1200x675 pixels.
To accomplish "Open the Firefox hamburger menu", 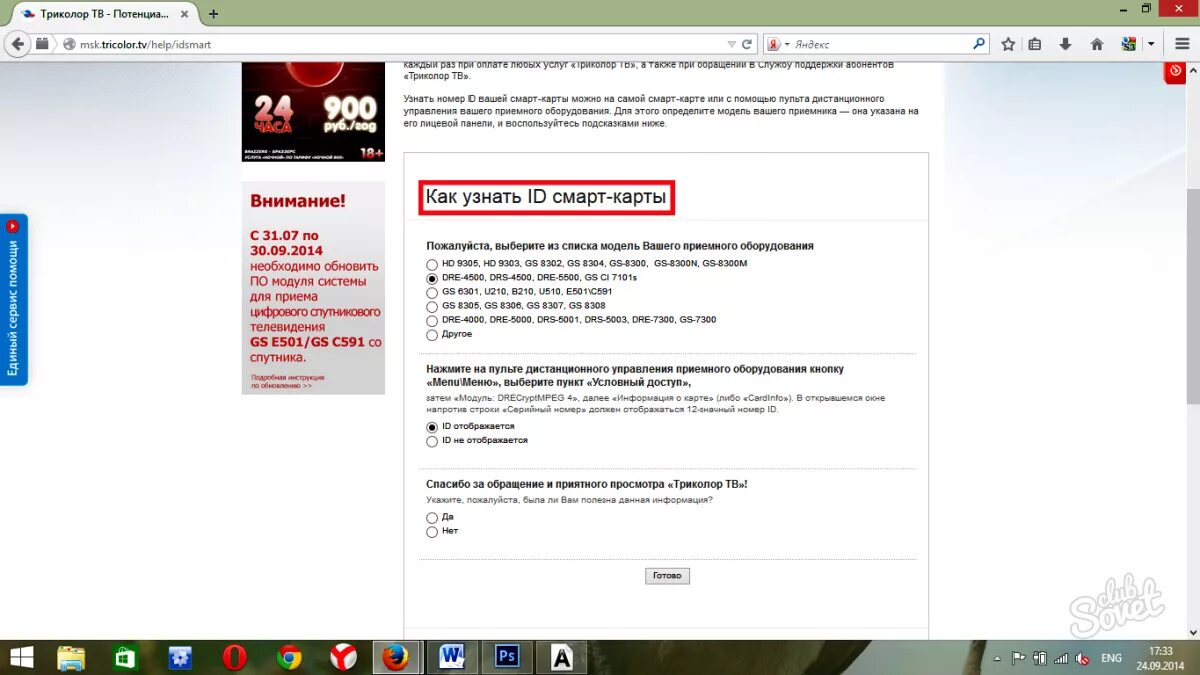I will pyautogui.click(x=1181, y=44).
